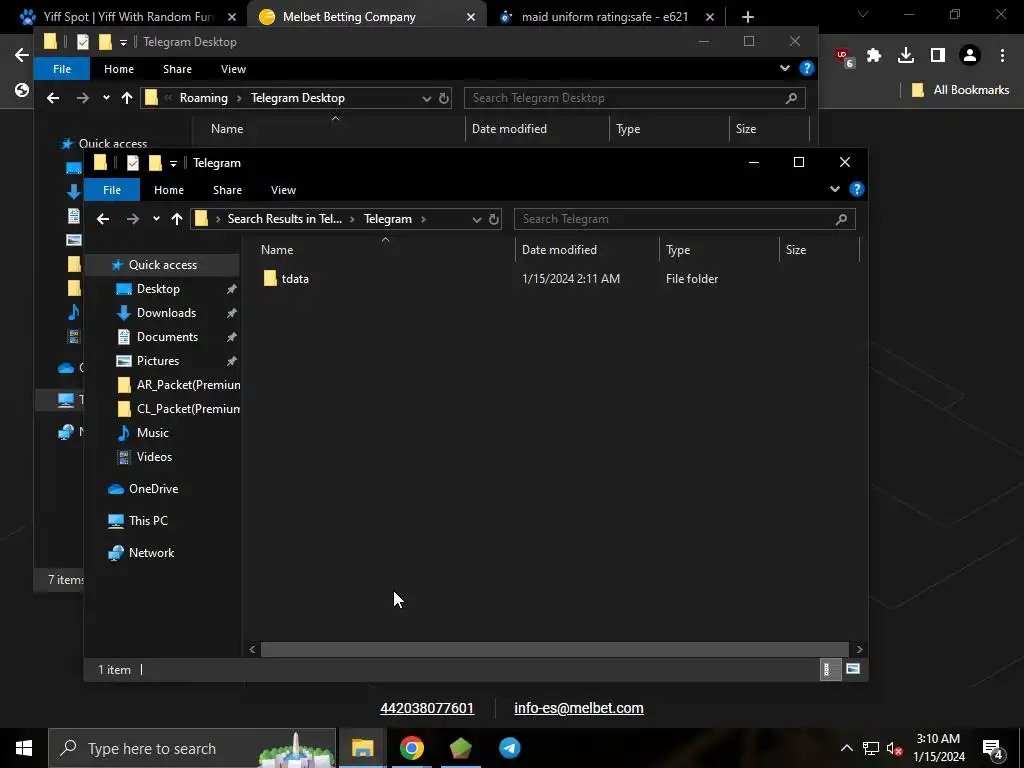Viewport: 1024px width, 768px height.
Task: Open Share ribbon tab in Telegram window
Action: 227,190
